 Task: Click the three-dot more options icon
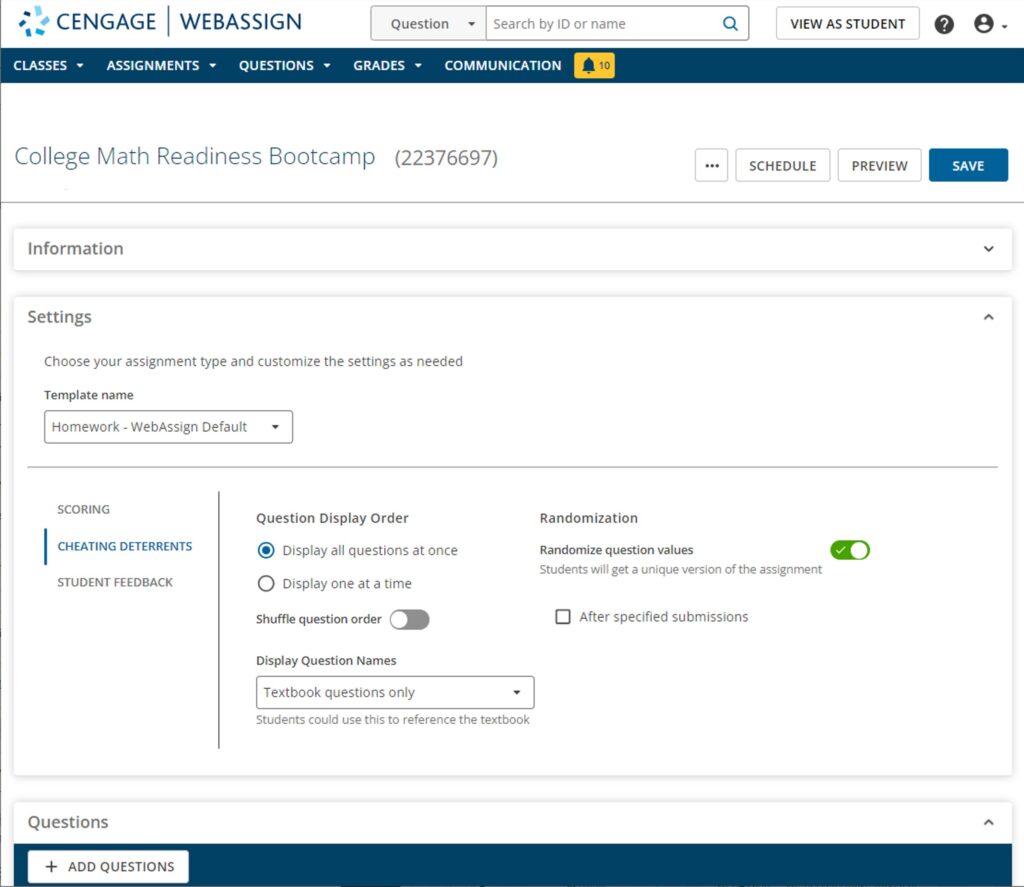pos(711,165)
